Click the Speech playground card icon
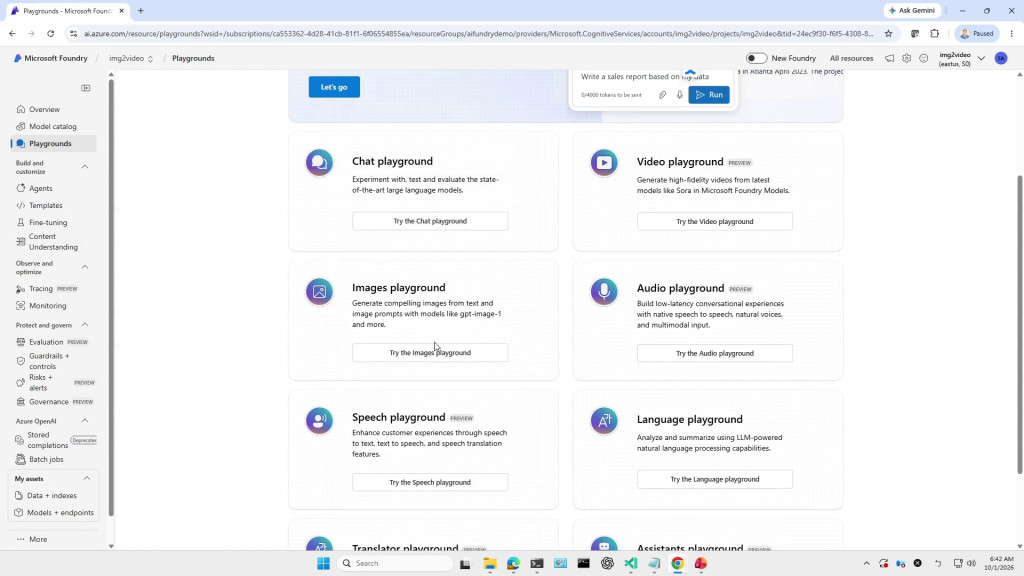The height and width of the screenshot is (576, 1024). (319, 421)
